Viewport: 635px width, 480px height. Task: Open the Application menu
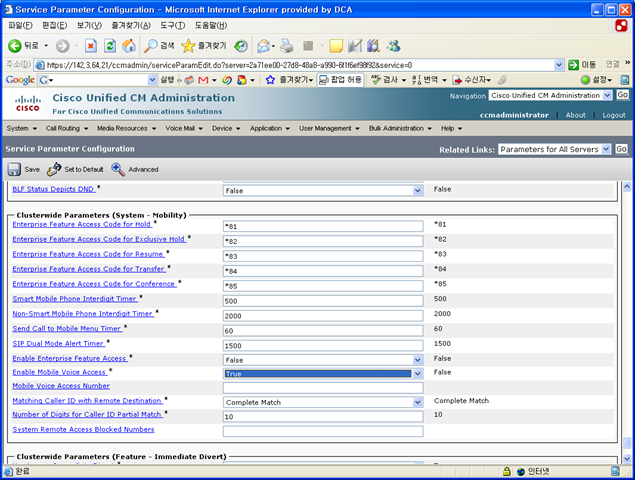(270, 128)
